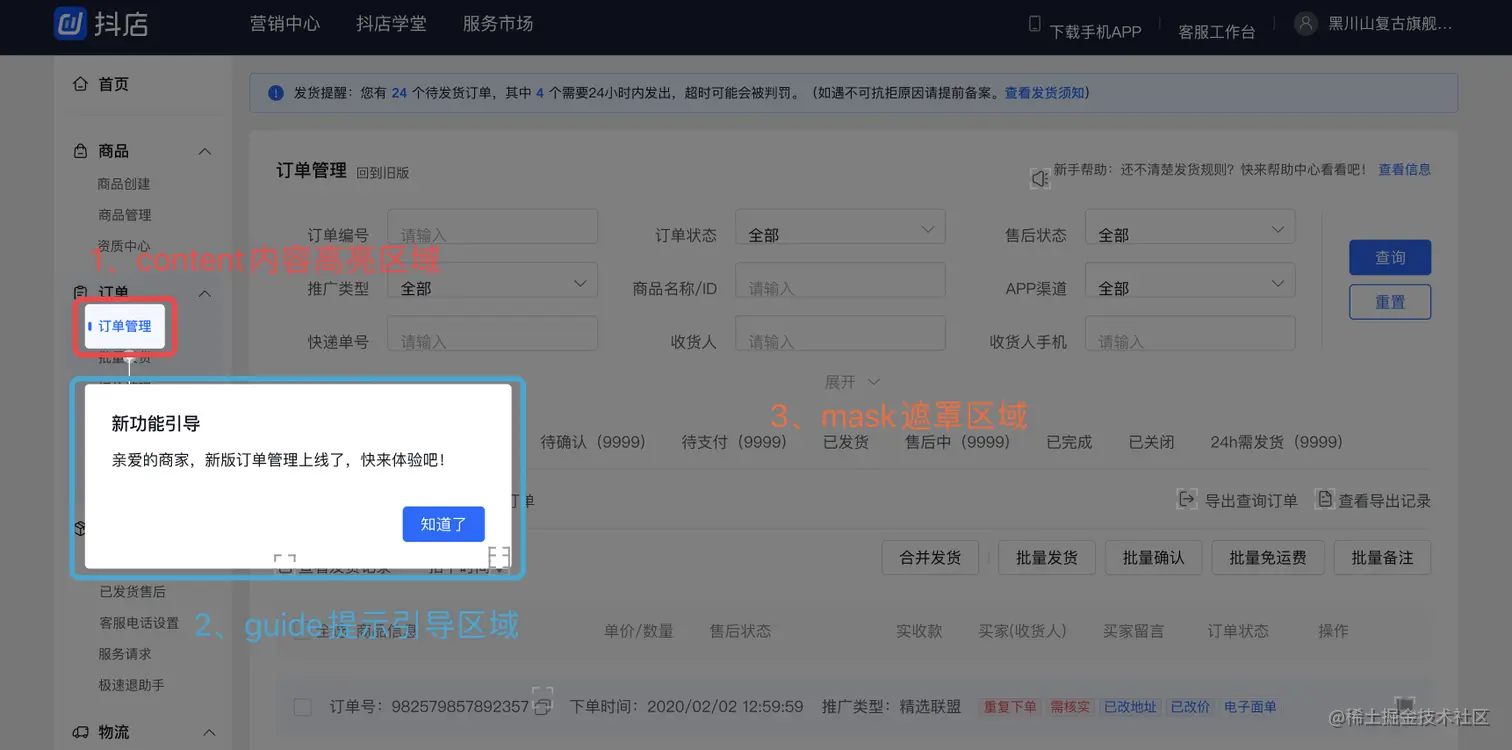This screenshot has height=750, width=1512.
Task: Switch to the 24h需发货 (9999) tab
Action: (x=1277, y=442)
